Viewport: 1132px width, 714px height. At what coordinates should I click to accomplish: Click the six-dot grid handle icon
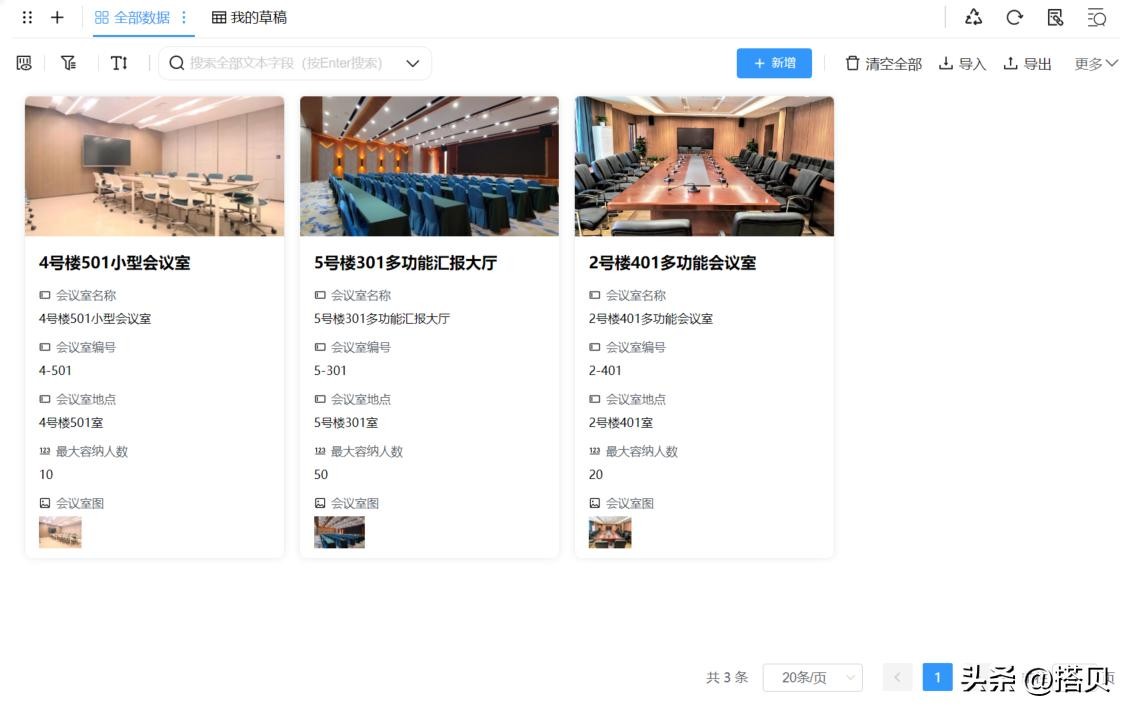click(27, 17)
